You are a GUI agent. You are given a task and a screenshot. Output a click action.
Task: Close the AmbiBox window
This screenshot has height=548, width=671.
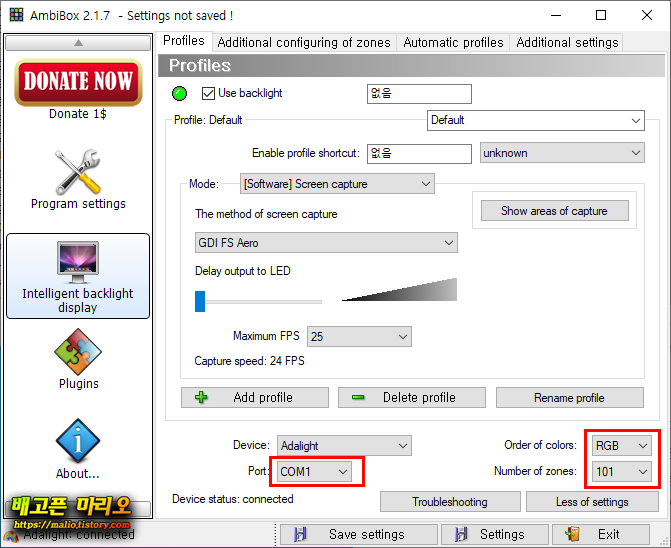click(x=647, y=15)
